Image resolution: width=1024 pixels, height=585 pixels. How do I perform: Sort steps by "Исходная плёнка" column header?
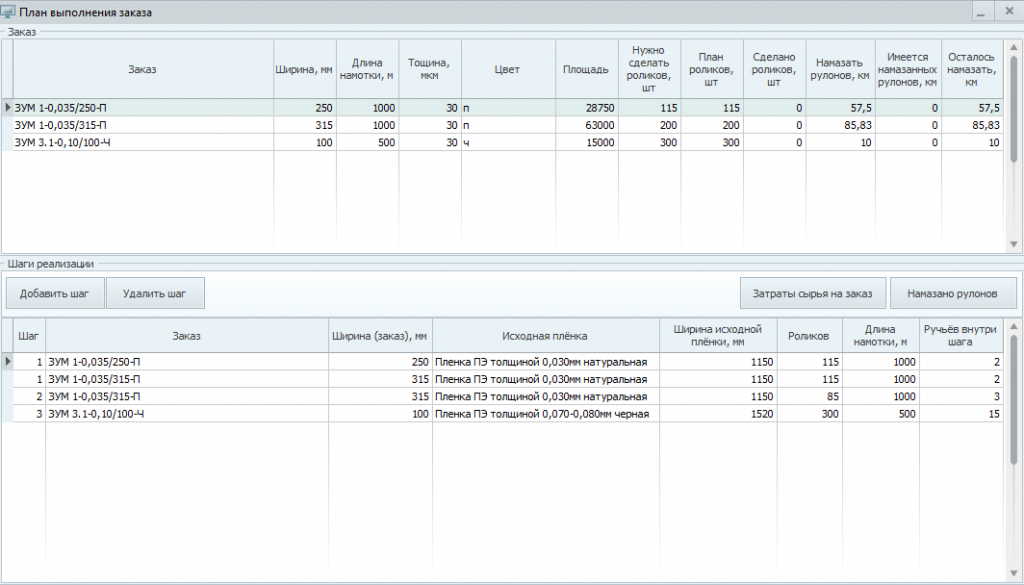tap(545, 336)
